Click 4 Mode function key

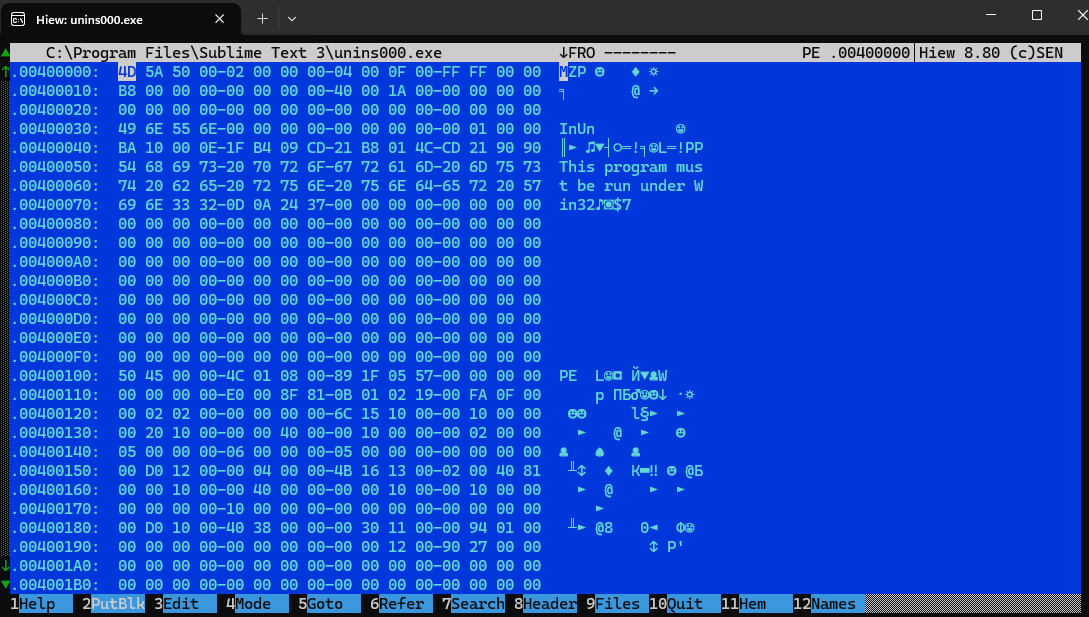pos(257,604)
